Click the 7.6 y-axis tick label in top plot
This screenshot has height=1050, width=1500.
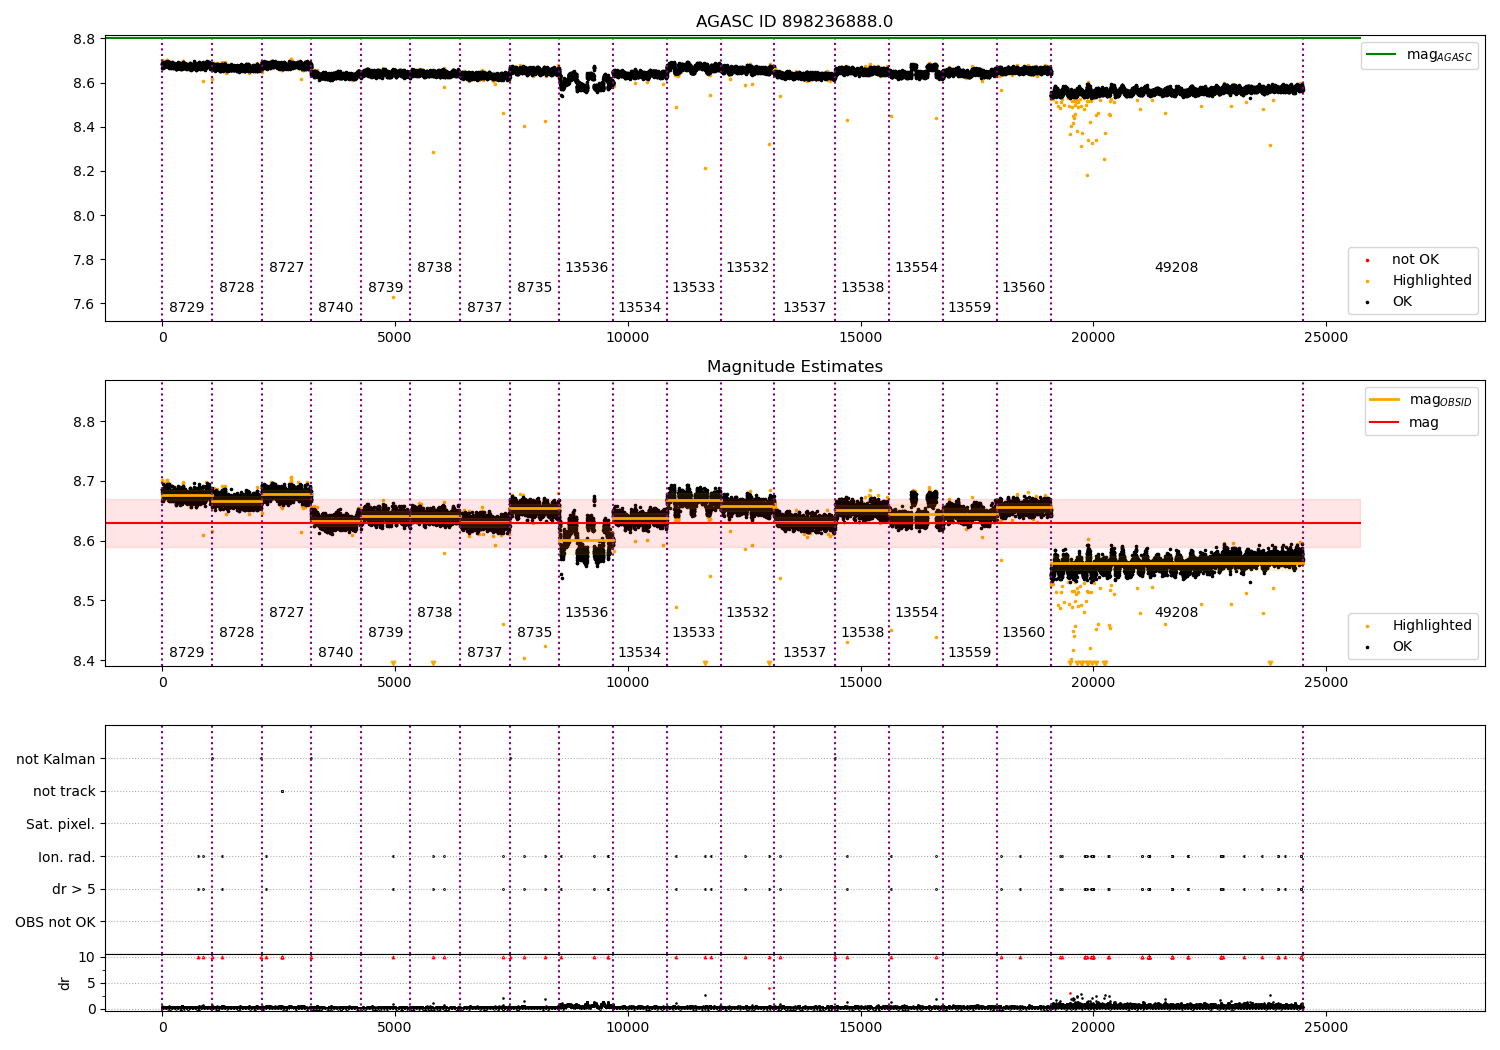coord(85,304)
